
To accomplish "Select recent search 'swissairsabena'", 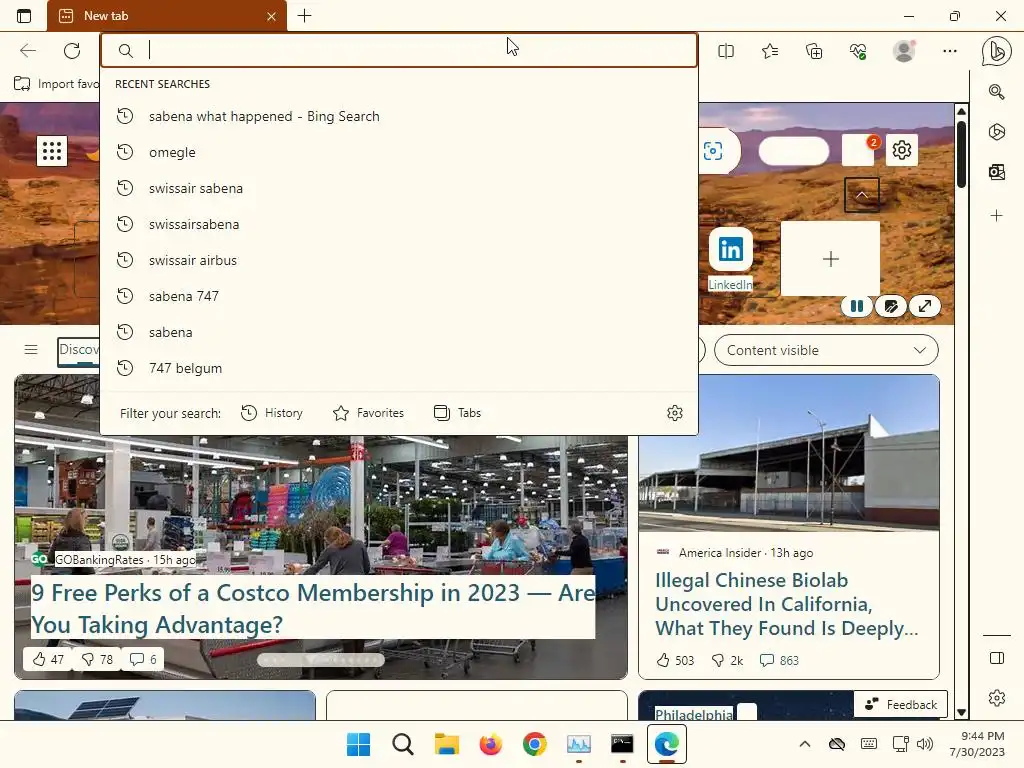I will coord(399,224).
